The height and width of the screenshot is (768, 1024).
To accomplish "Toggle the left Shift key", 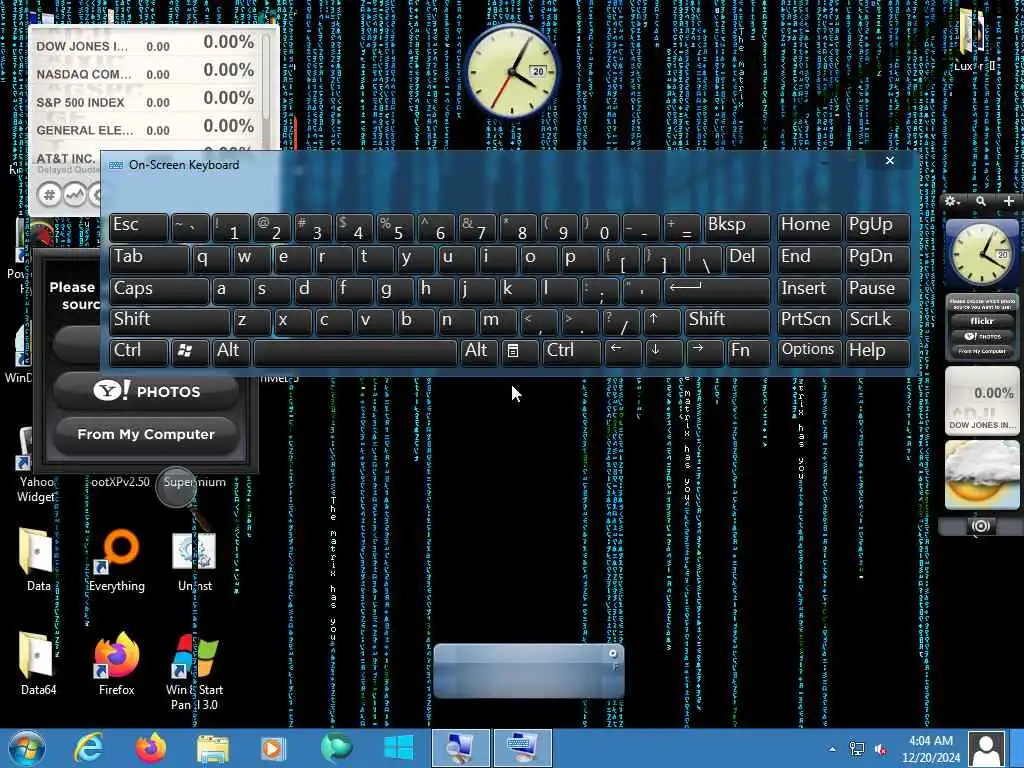I will click(169, 321).
